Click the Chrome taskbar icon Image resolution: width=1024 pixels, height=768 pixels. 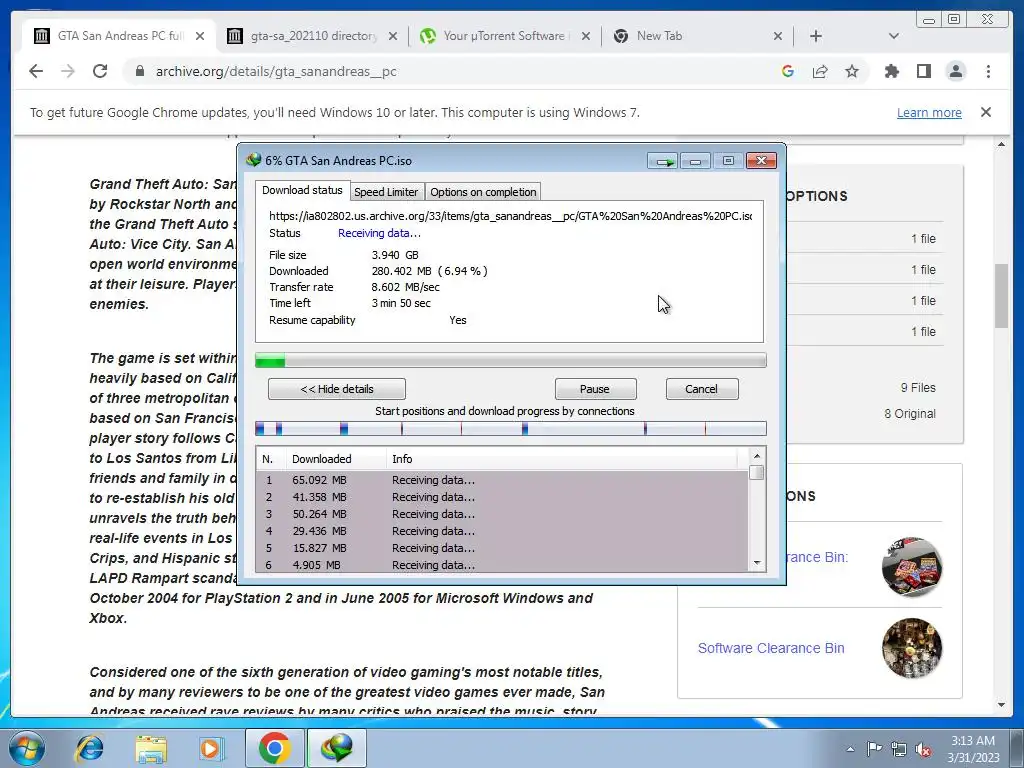tap(274, 748)
